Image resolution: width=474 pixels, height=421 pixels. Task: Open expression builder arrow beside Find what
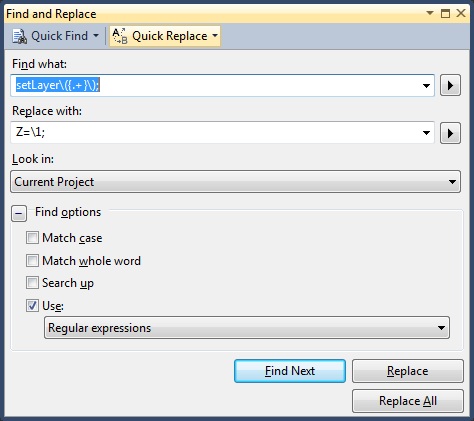450,85
